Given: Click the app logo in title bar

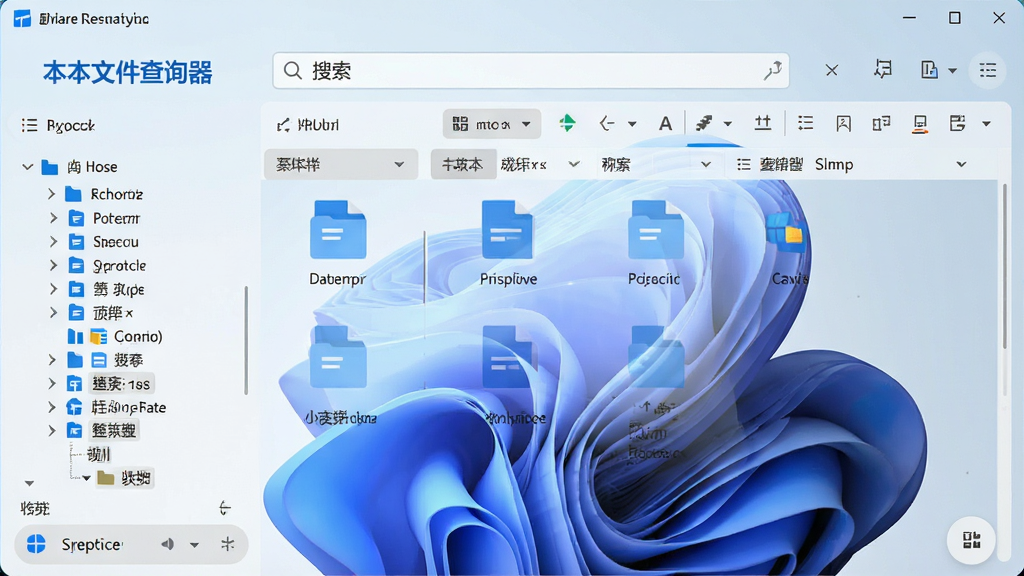Looking at the screenshot, I should [22, 18].
